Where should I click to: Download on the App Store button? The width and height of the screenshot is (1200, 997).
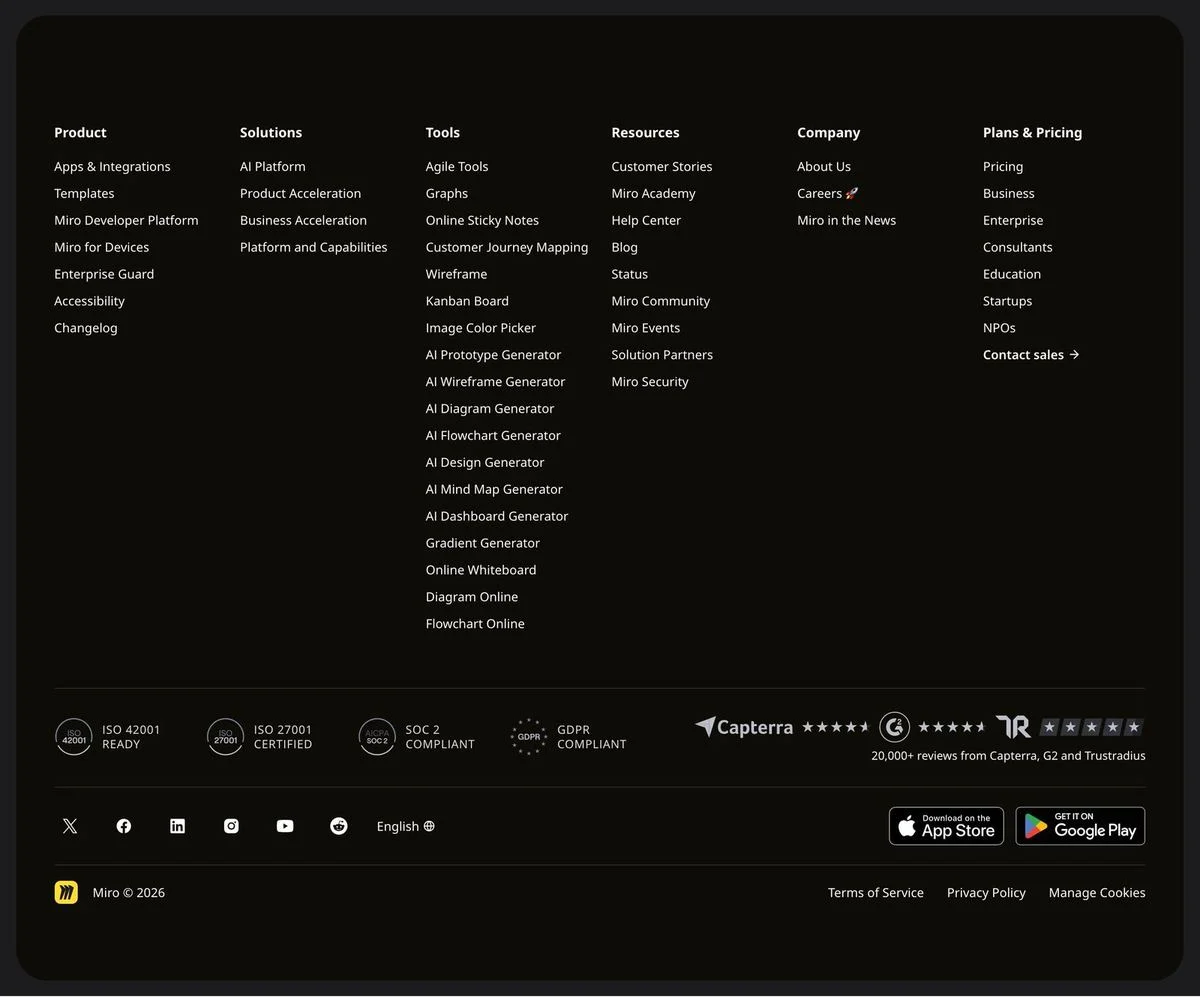point(946,826)
